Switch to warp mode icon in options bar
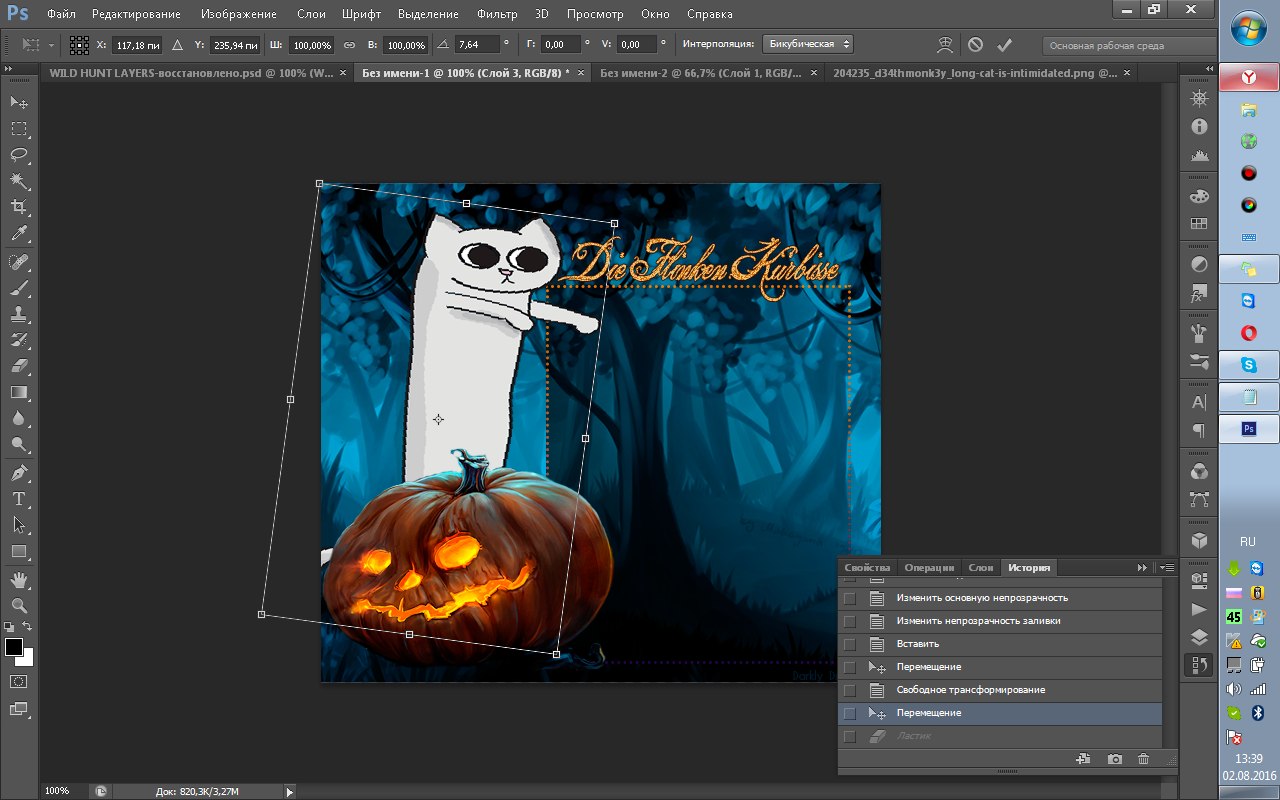Viewport: 1280px width, 800px height. (944, 45)
